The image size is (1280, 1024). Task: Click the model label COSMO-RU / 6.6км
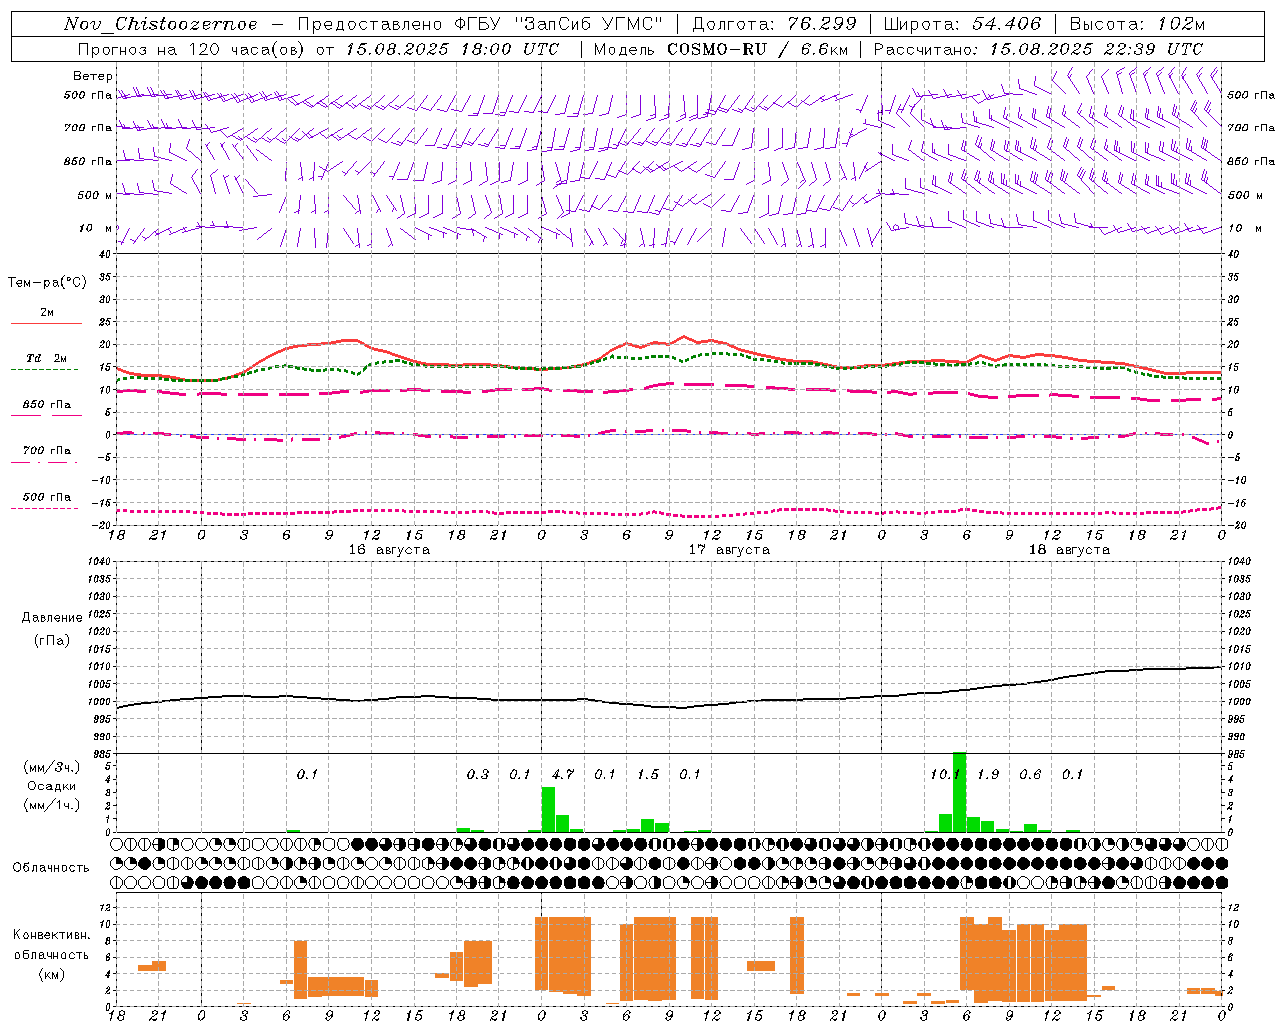757,49
